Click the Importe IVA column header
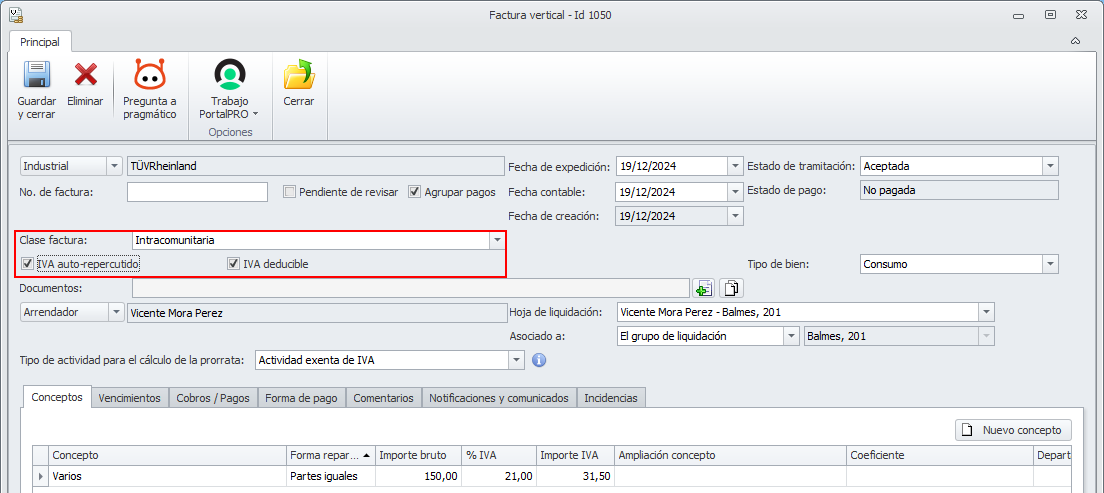The image size is (1104, 493). tap(575, 456)
